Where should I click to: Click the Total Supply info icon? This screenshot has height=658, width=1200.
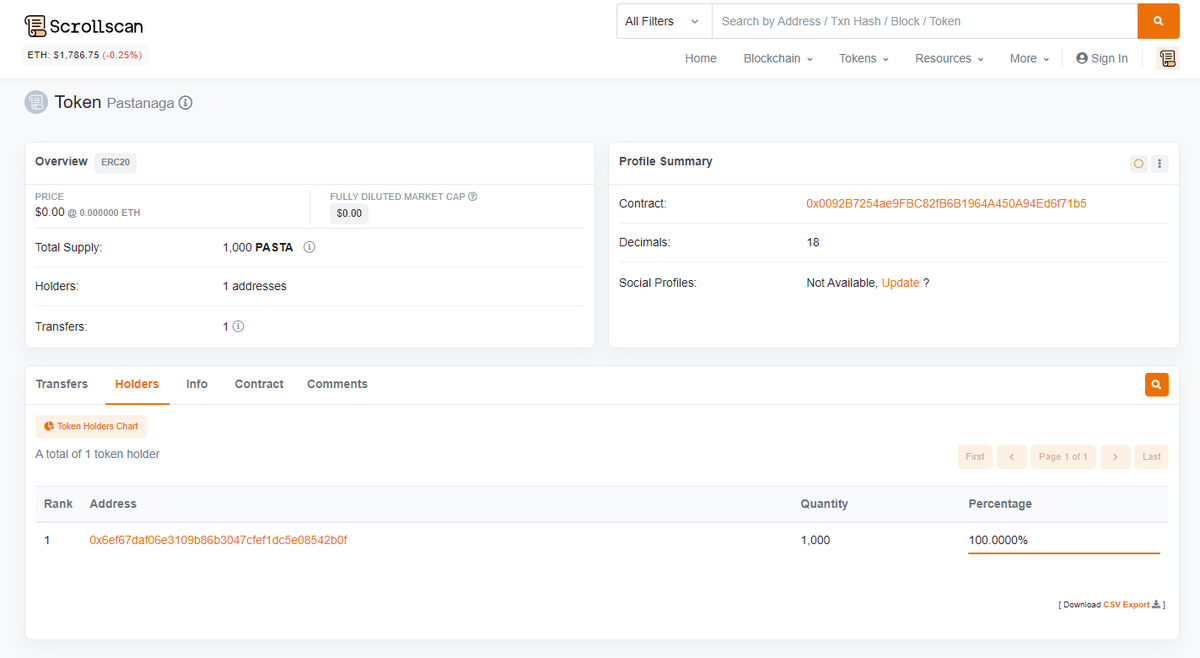tap(309, 247)
